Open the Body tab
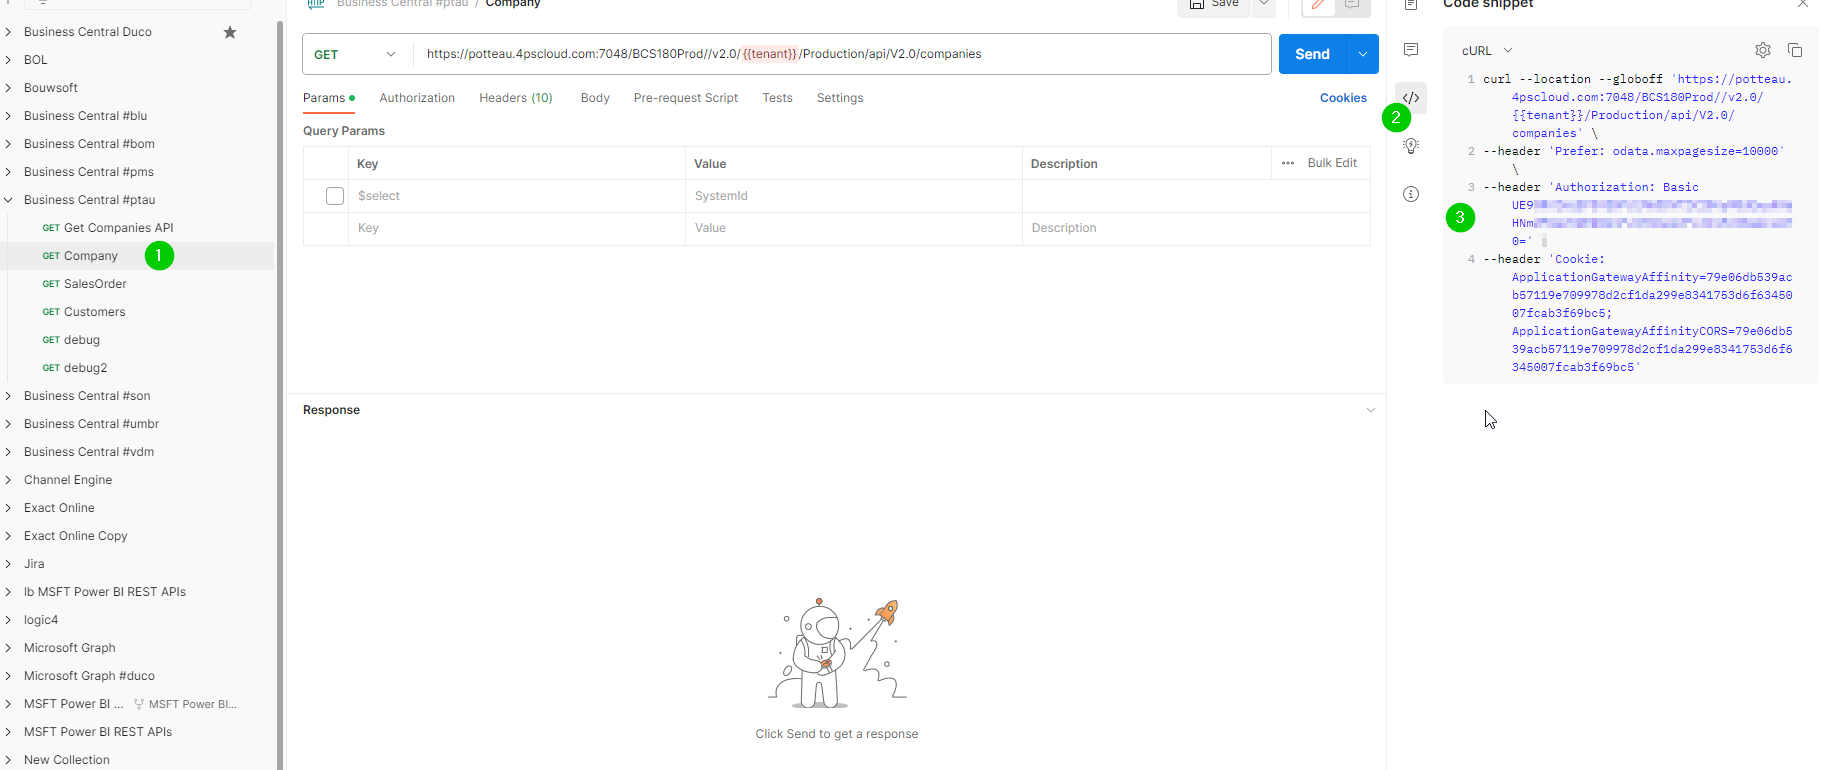This screenshot has width=1821, height=770. pos(595,98)
